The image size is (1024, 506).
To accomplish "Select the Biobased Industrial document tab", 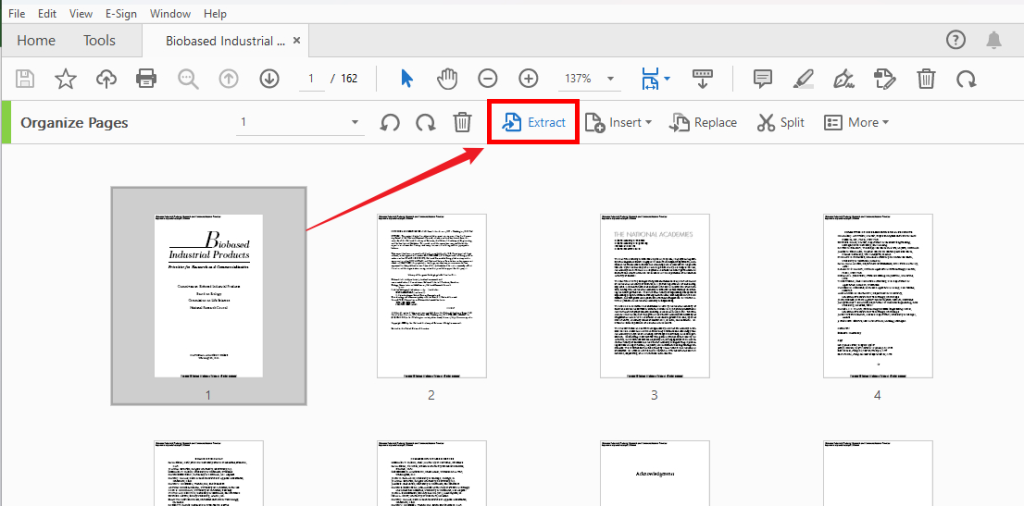I will [225, 41].
